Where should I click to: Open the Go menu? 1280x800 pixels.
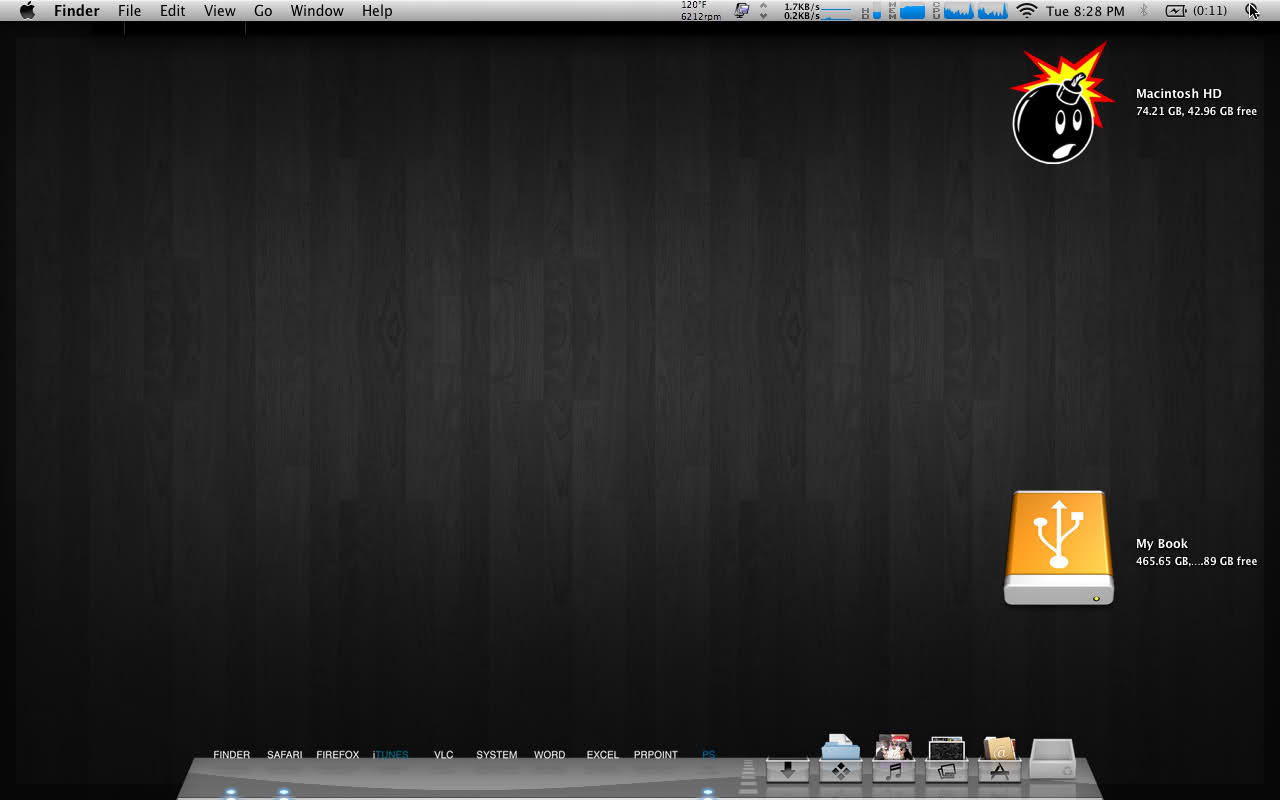click(263, 11)
